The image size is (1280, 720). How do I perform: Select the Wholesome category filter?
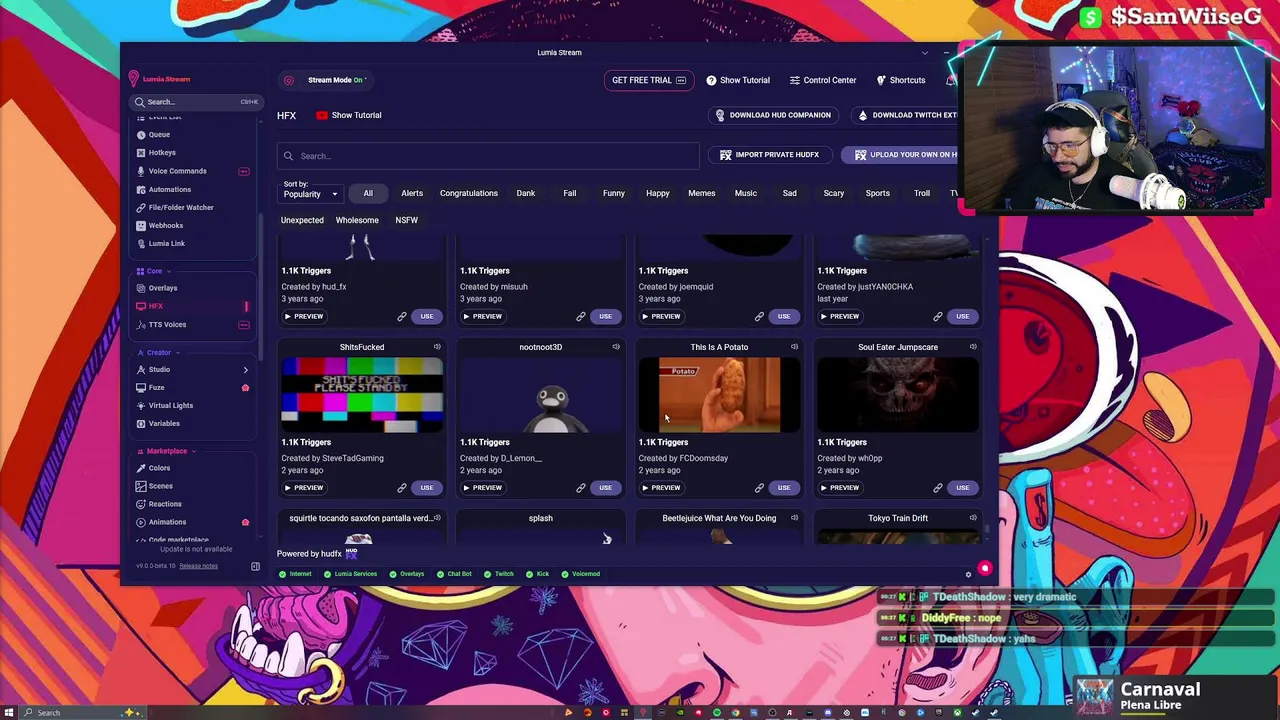(x=357, y=220)
